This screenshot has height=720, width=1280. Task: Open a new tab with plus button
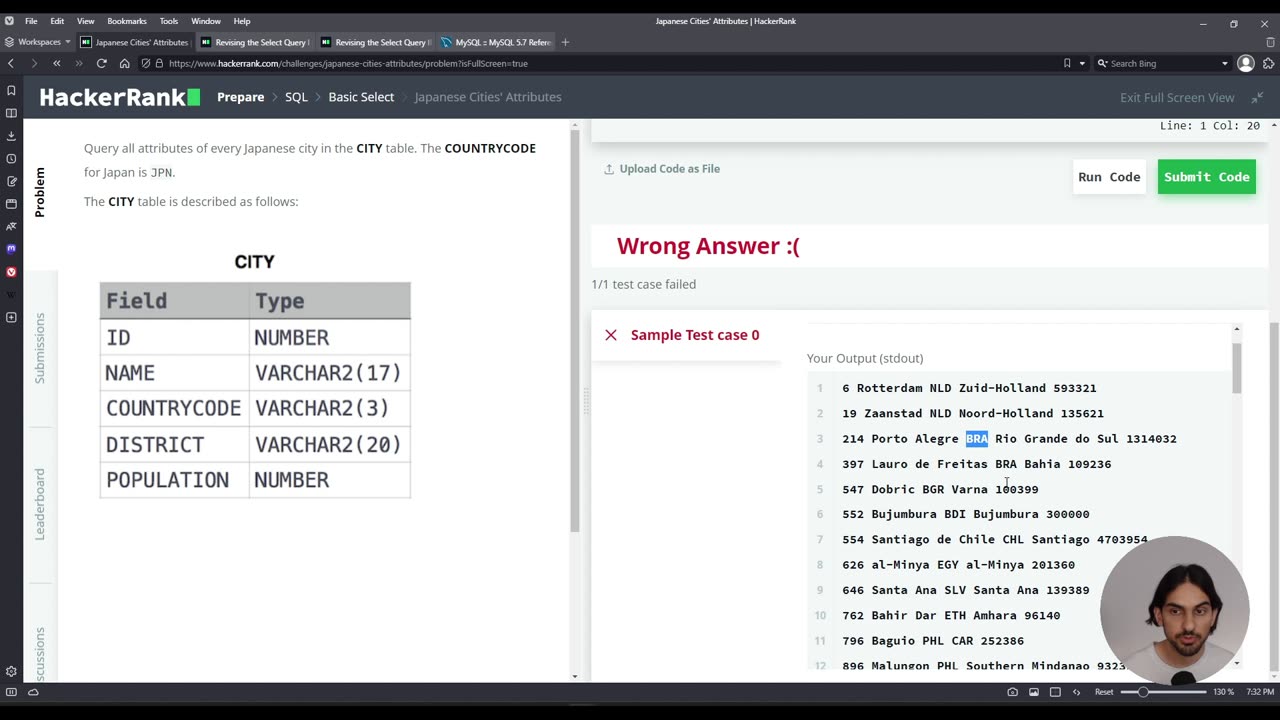click(565, 42)
